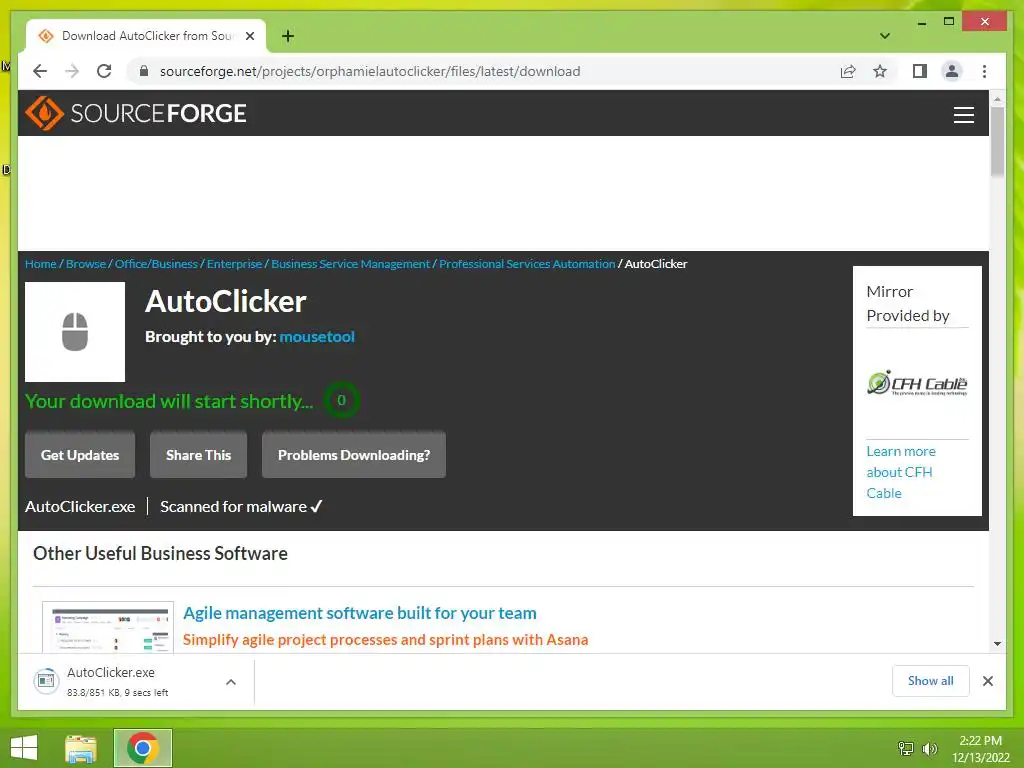Click the page vertical scrollbar thumb
The width and height of the screenshot is (1024, 768).
click(997, 140)
